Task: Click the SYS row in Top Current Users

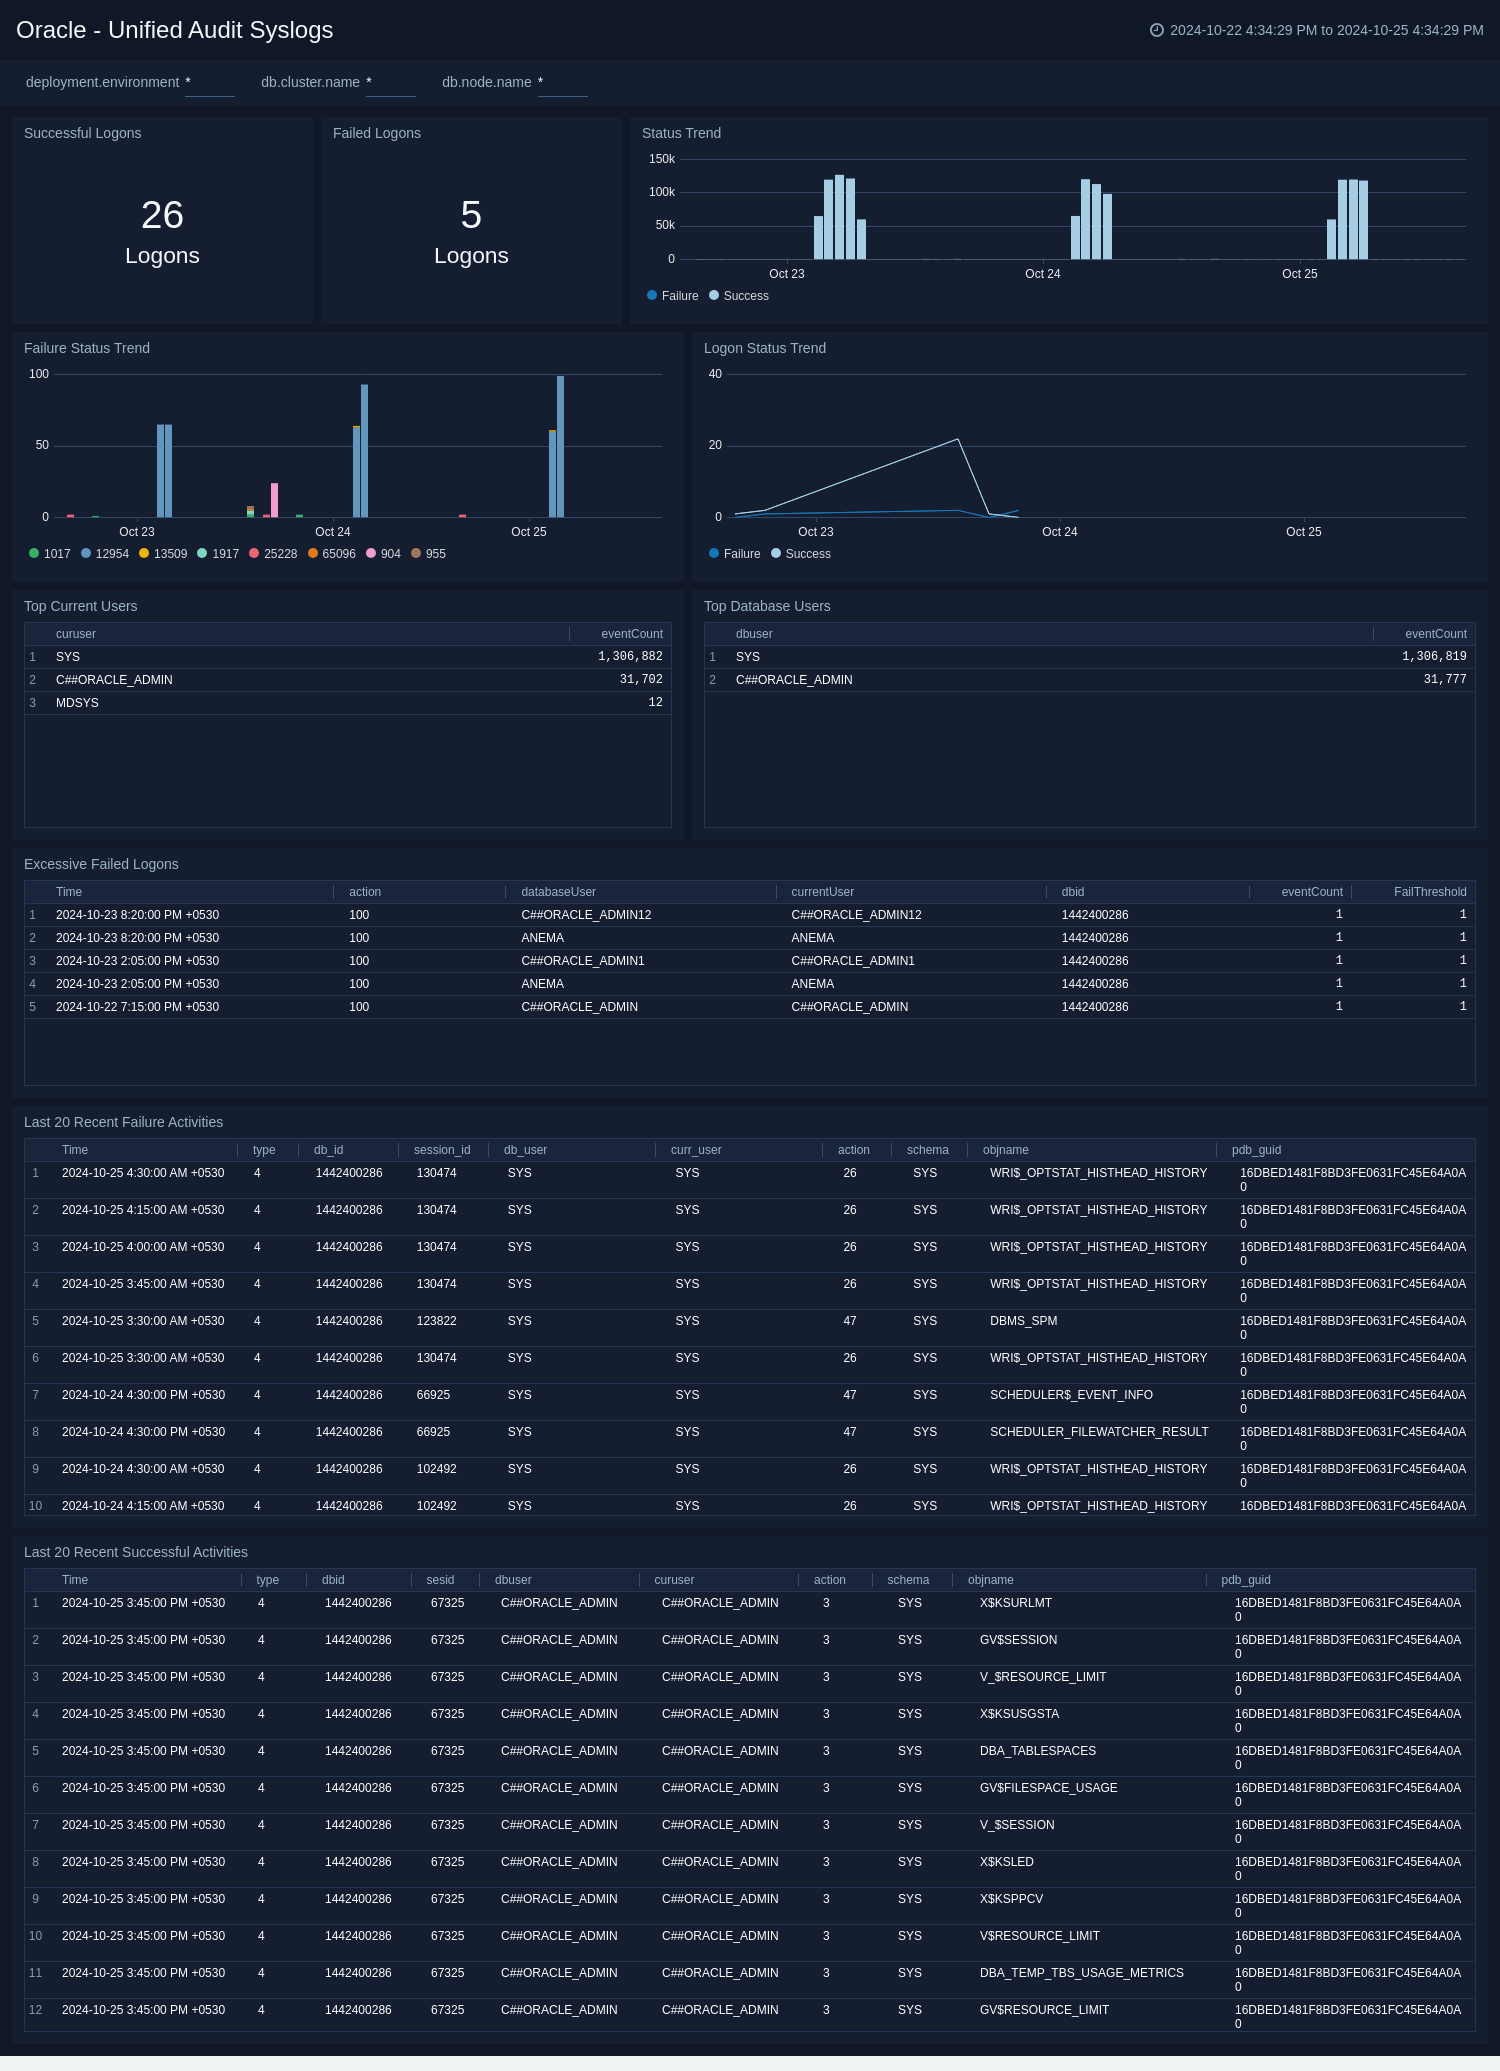Action: (x=348, y=657)
